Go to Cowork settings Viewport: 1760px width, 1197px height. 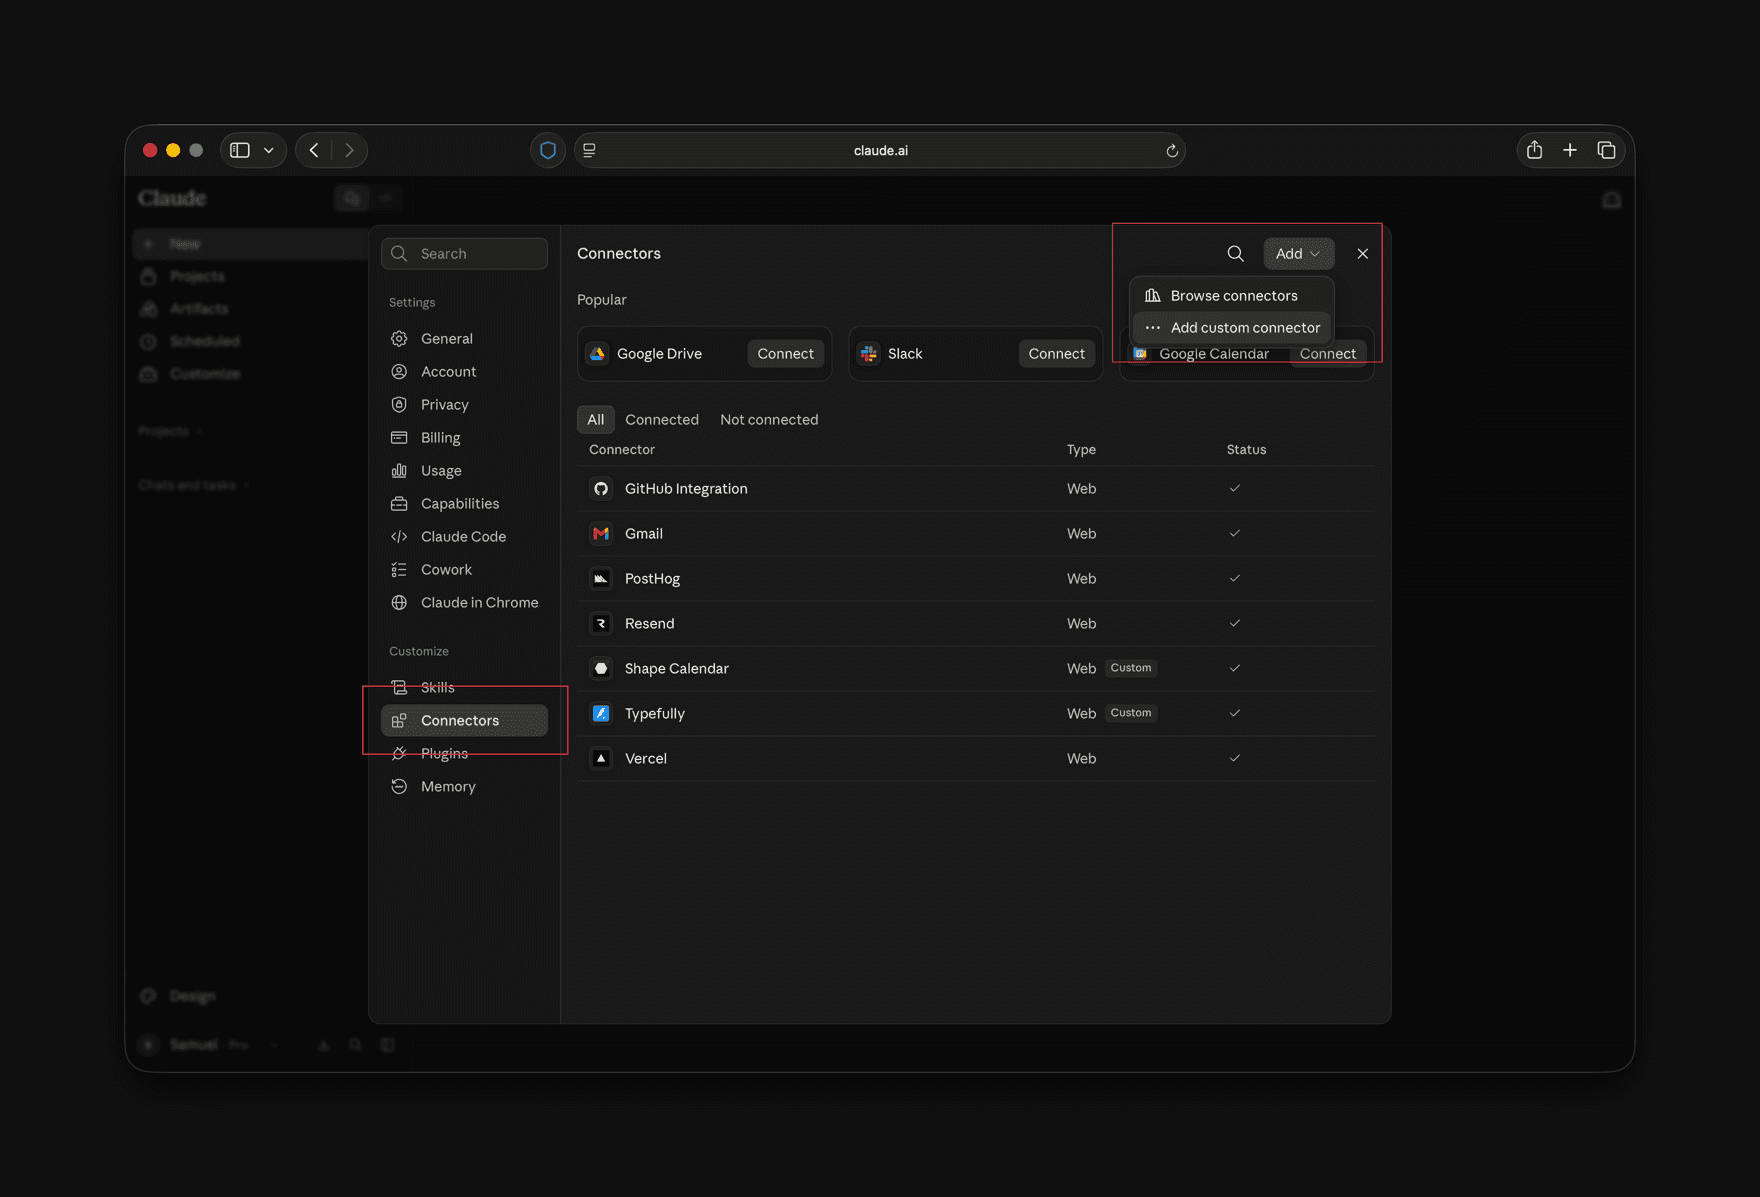pyautogui.click(x=464, y=569)
